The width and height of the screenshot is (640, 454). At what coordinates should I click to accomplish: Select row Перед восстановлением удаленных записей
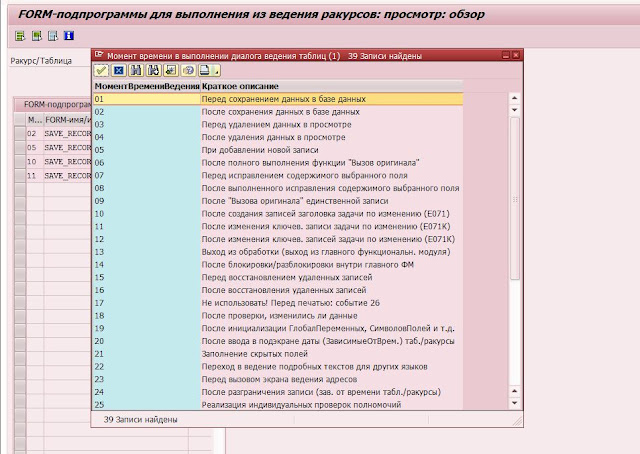278,277
